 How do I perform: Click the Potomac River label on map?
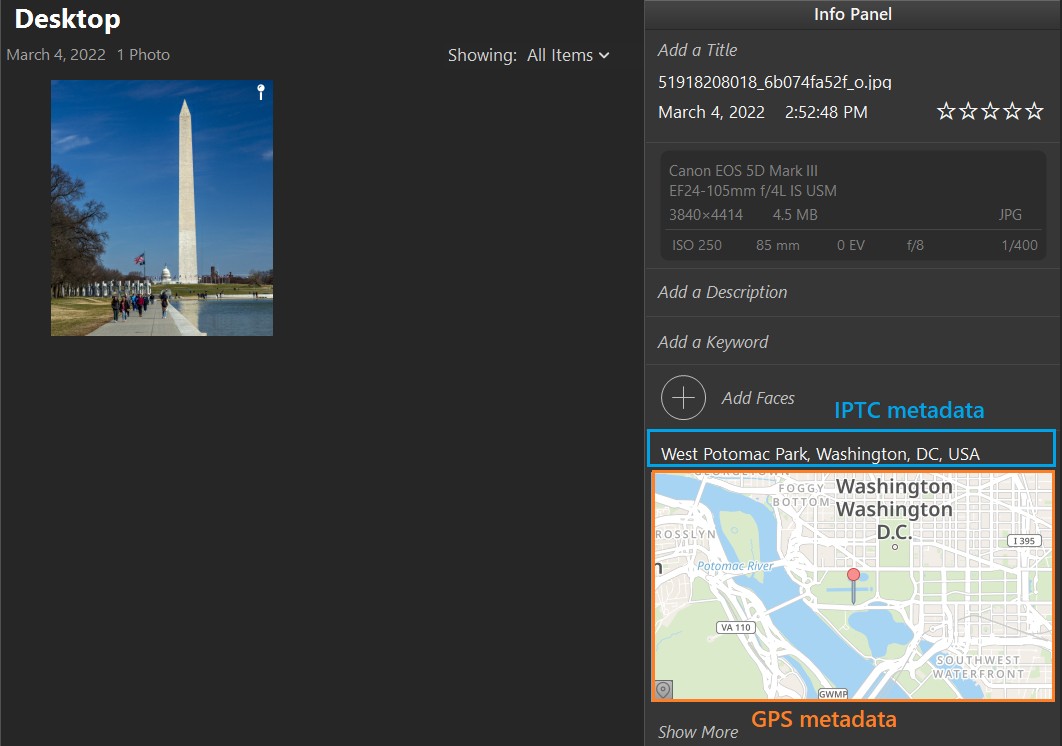tap(735, 566)
